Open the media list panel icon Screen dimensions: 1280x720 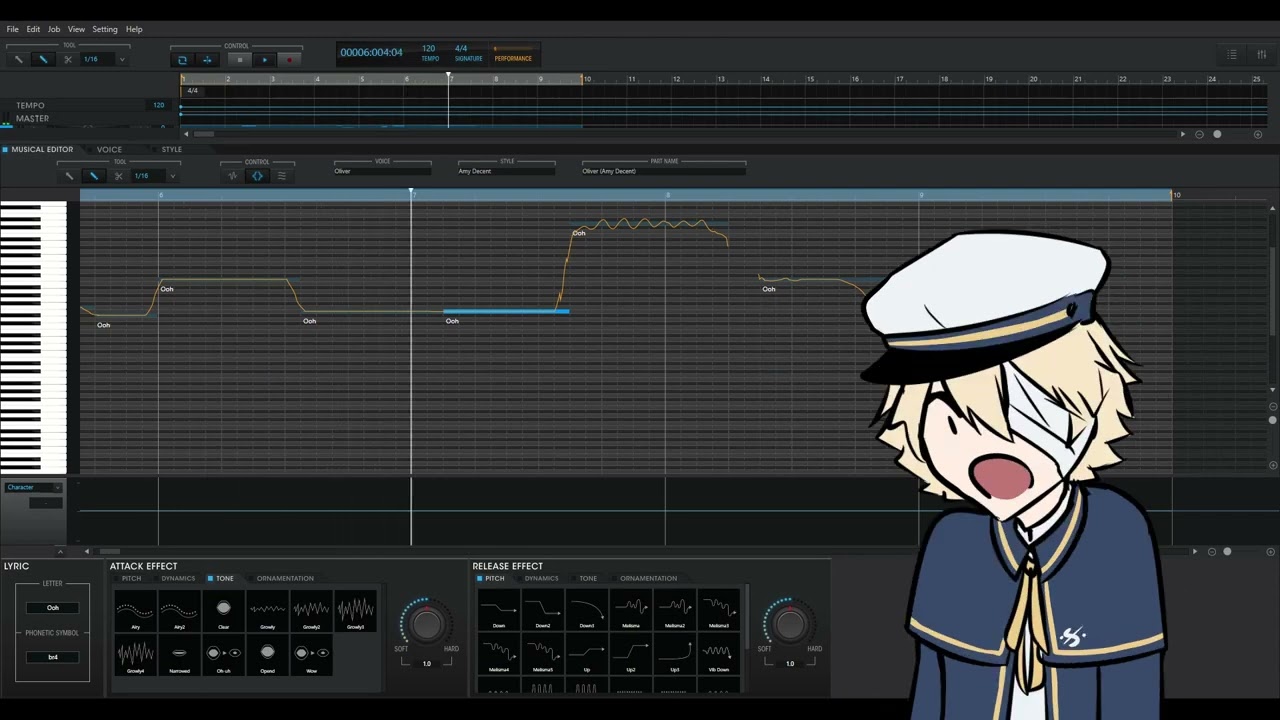coord(1232,54)
